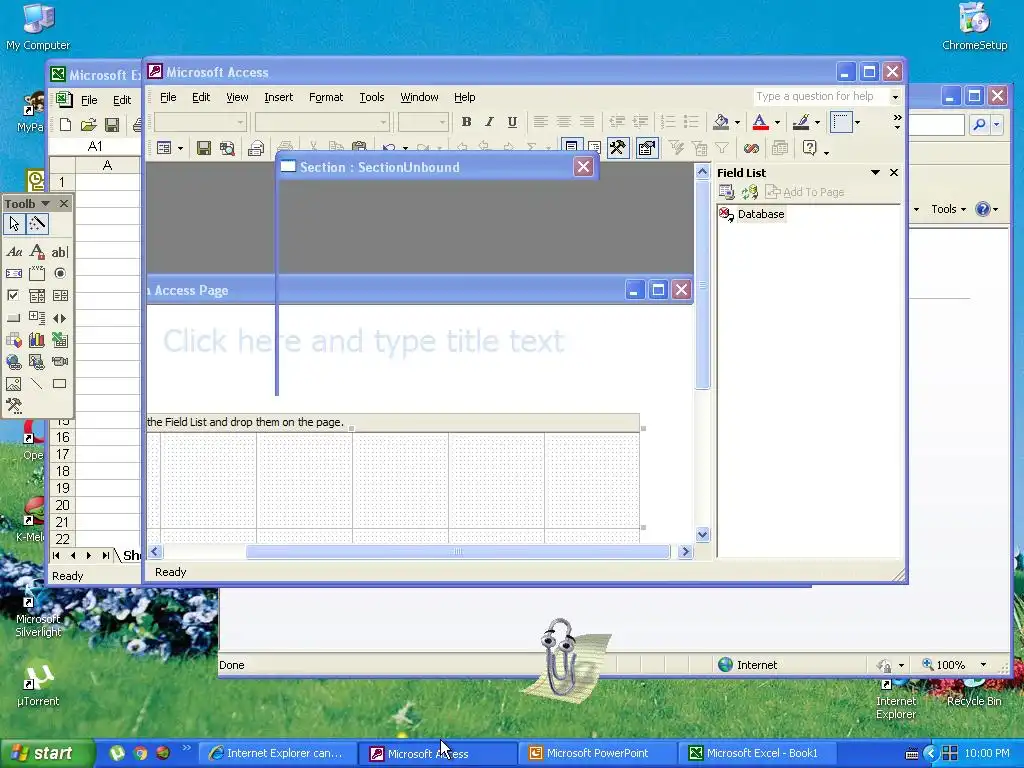
Task: Select the Movie tool in Toolbox
Action: pyautogui.click(x=59, y=362)
